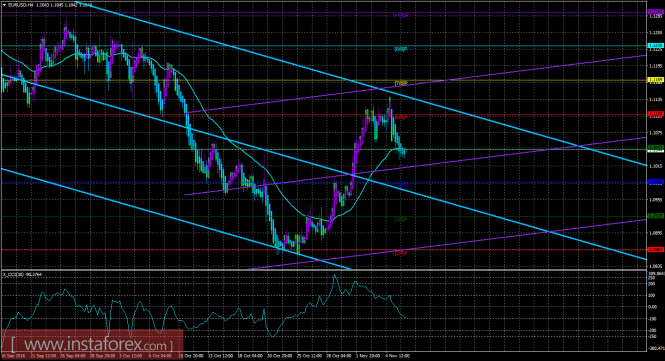Click the latest candle near white price line
Viewport: 665px width, 361px height.
point(405,151)
